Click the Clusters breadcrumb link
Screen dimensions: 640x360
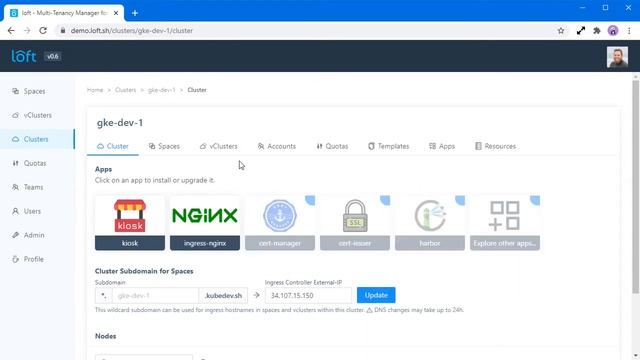click(125, 90)
